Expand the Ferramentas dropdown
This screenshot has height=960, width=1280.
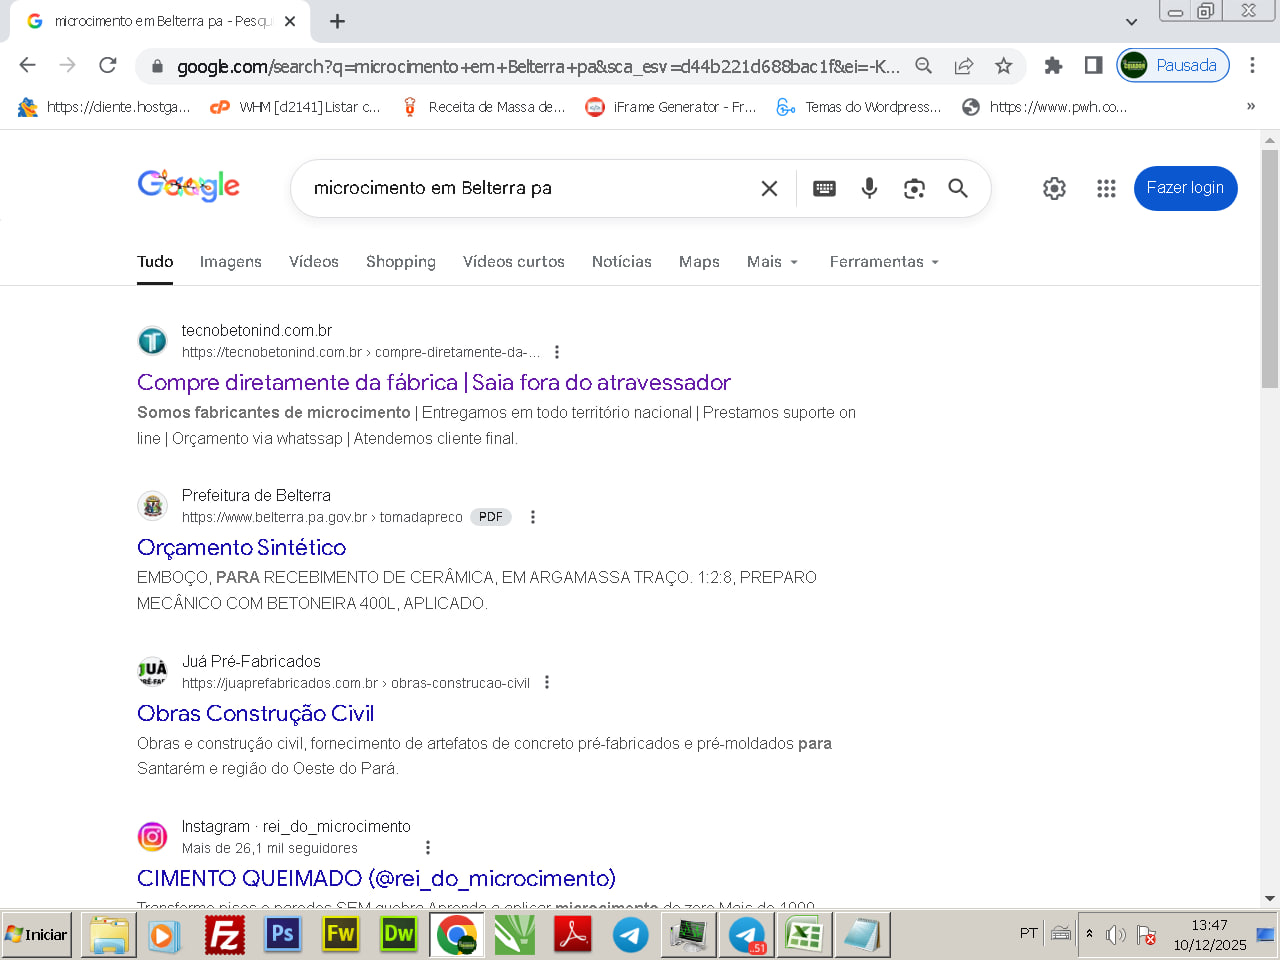point(884,262)
